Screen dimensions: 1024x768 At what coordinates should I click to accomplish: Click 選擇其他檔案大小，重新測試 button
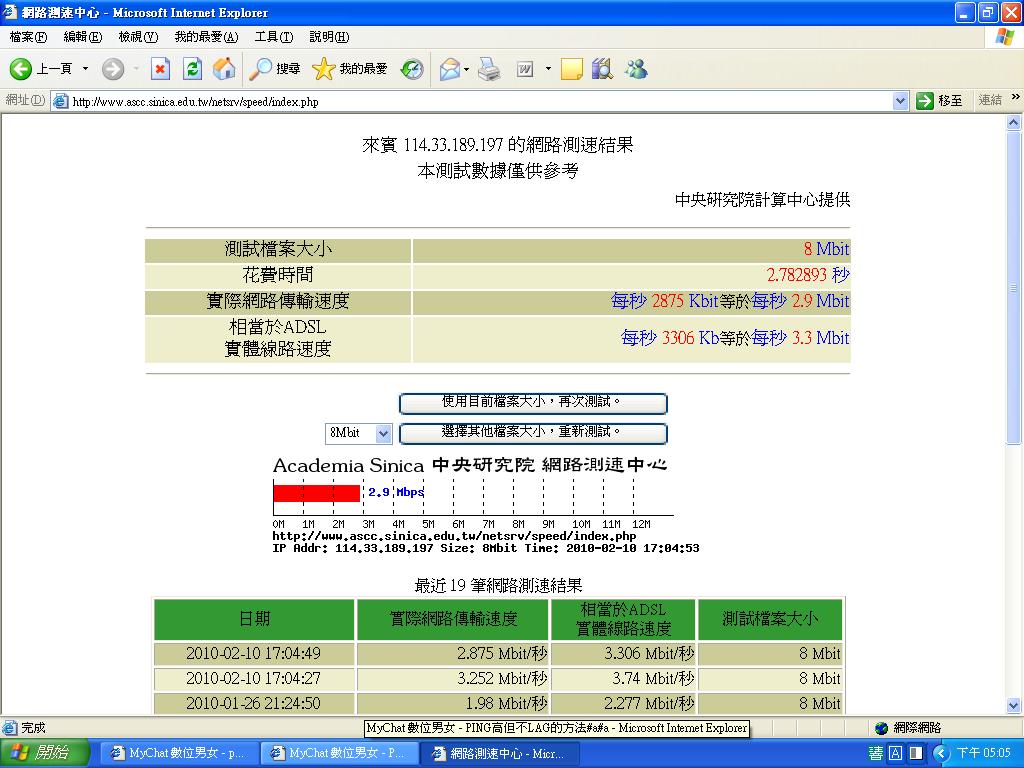tap(532, 433)
